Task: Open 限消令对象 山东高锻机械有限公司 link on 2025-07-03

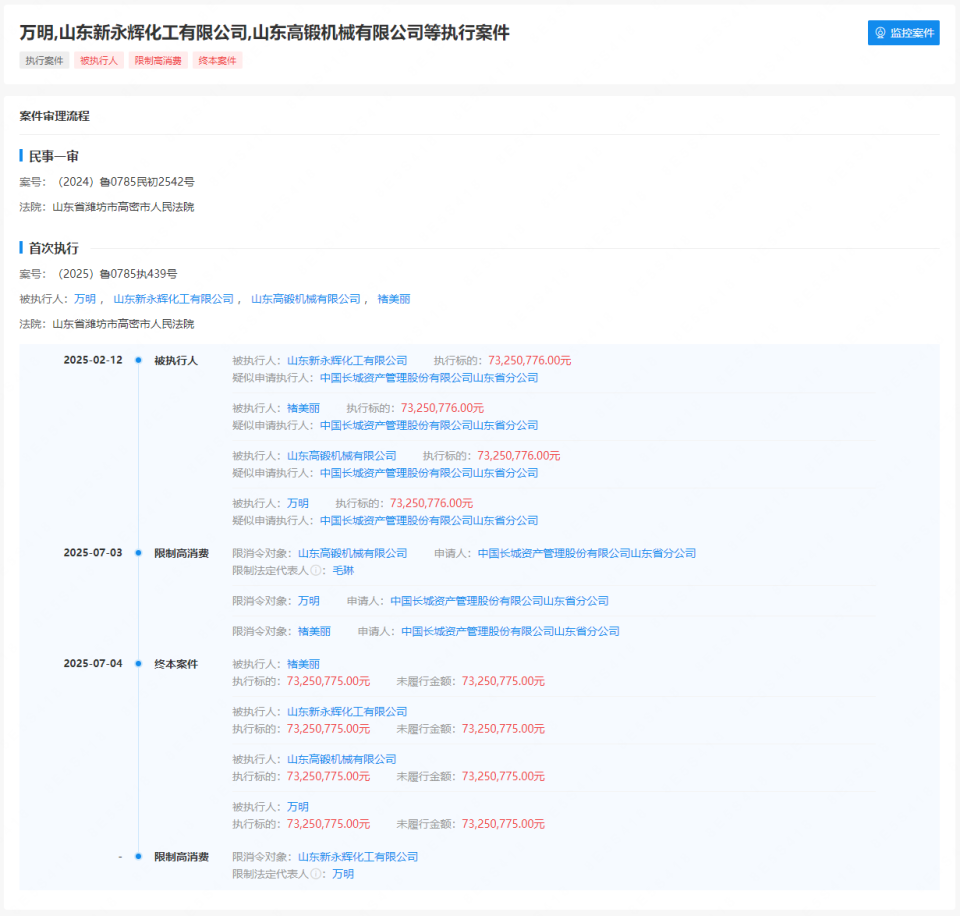Action: (353, 554)
